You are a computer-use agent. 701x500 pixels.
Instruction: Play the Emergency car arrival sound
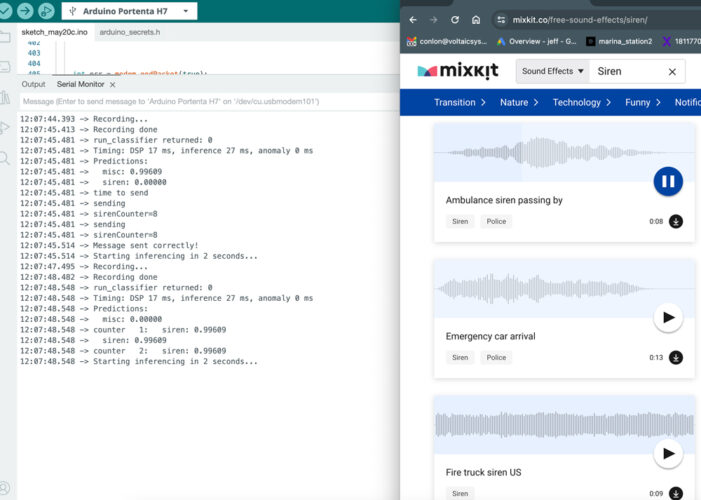point(668,318)
